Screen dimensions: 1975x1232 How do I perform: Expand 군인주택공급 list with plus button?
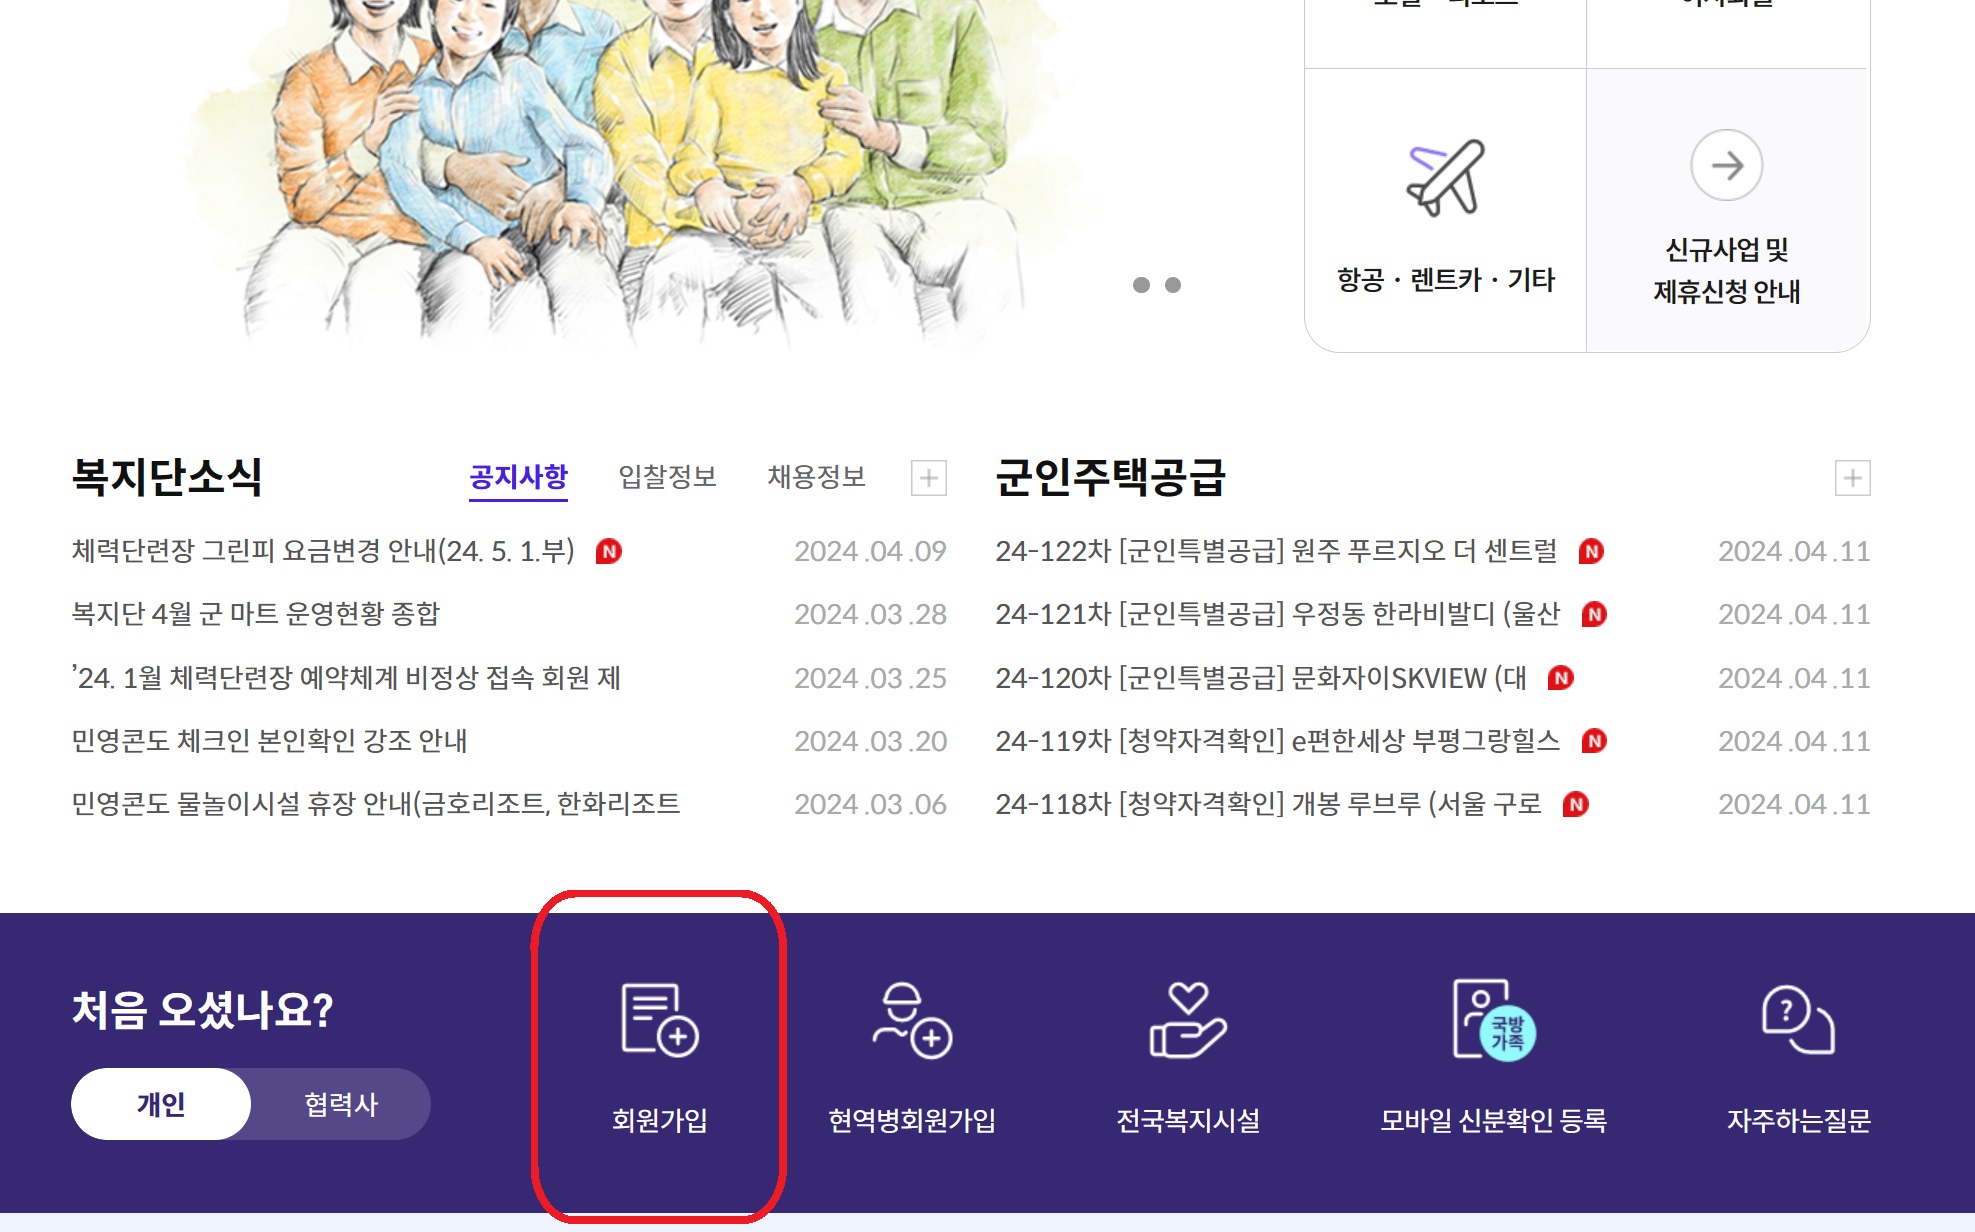(1852, 478)
